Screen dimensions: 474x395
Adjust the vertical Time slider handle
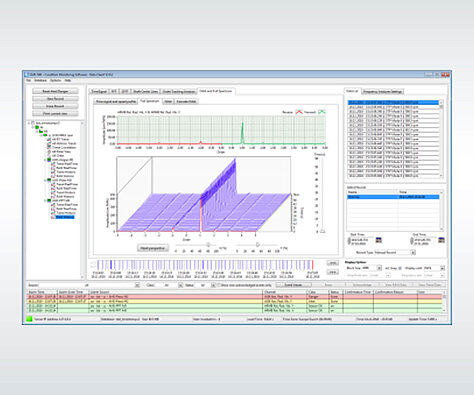pos(322,231)
